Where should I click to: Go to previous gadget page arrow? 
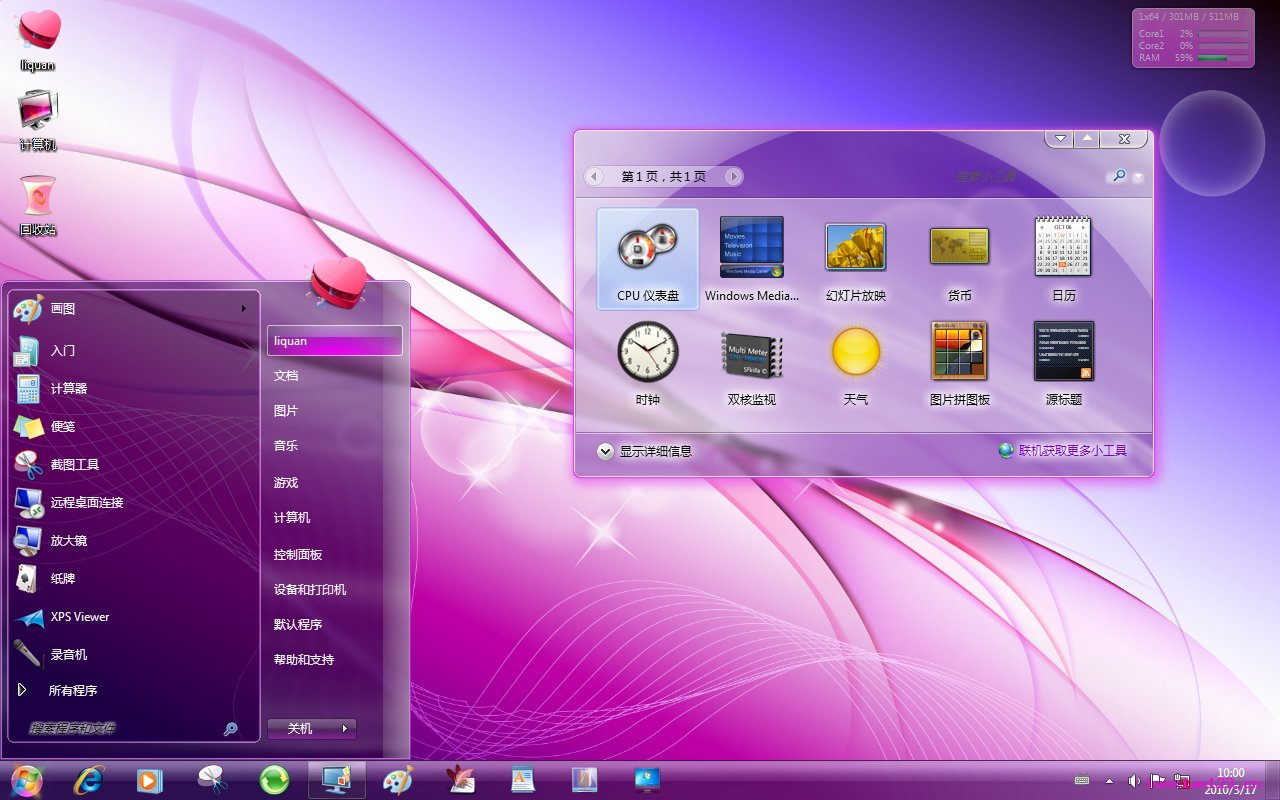(595, 177)
